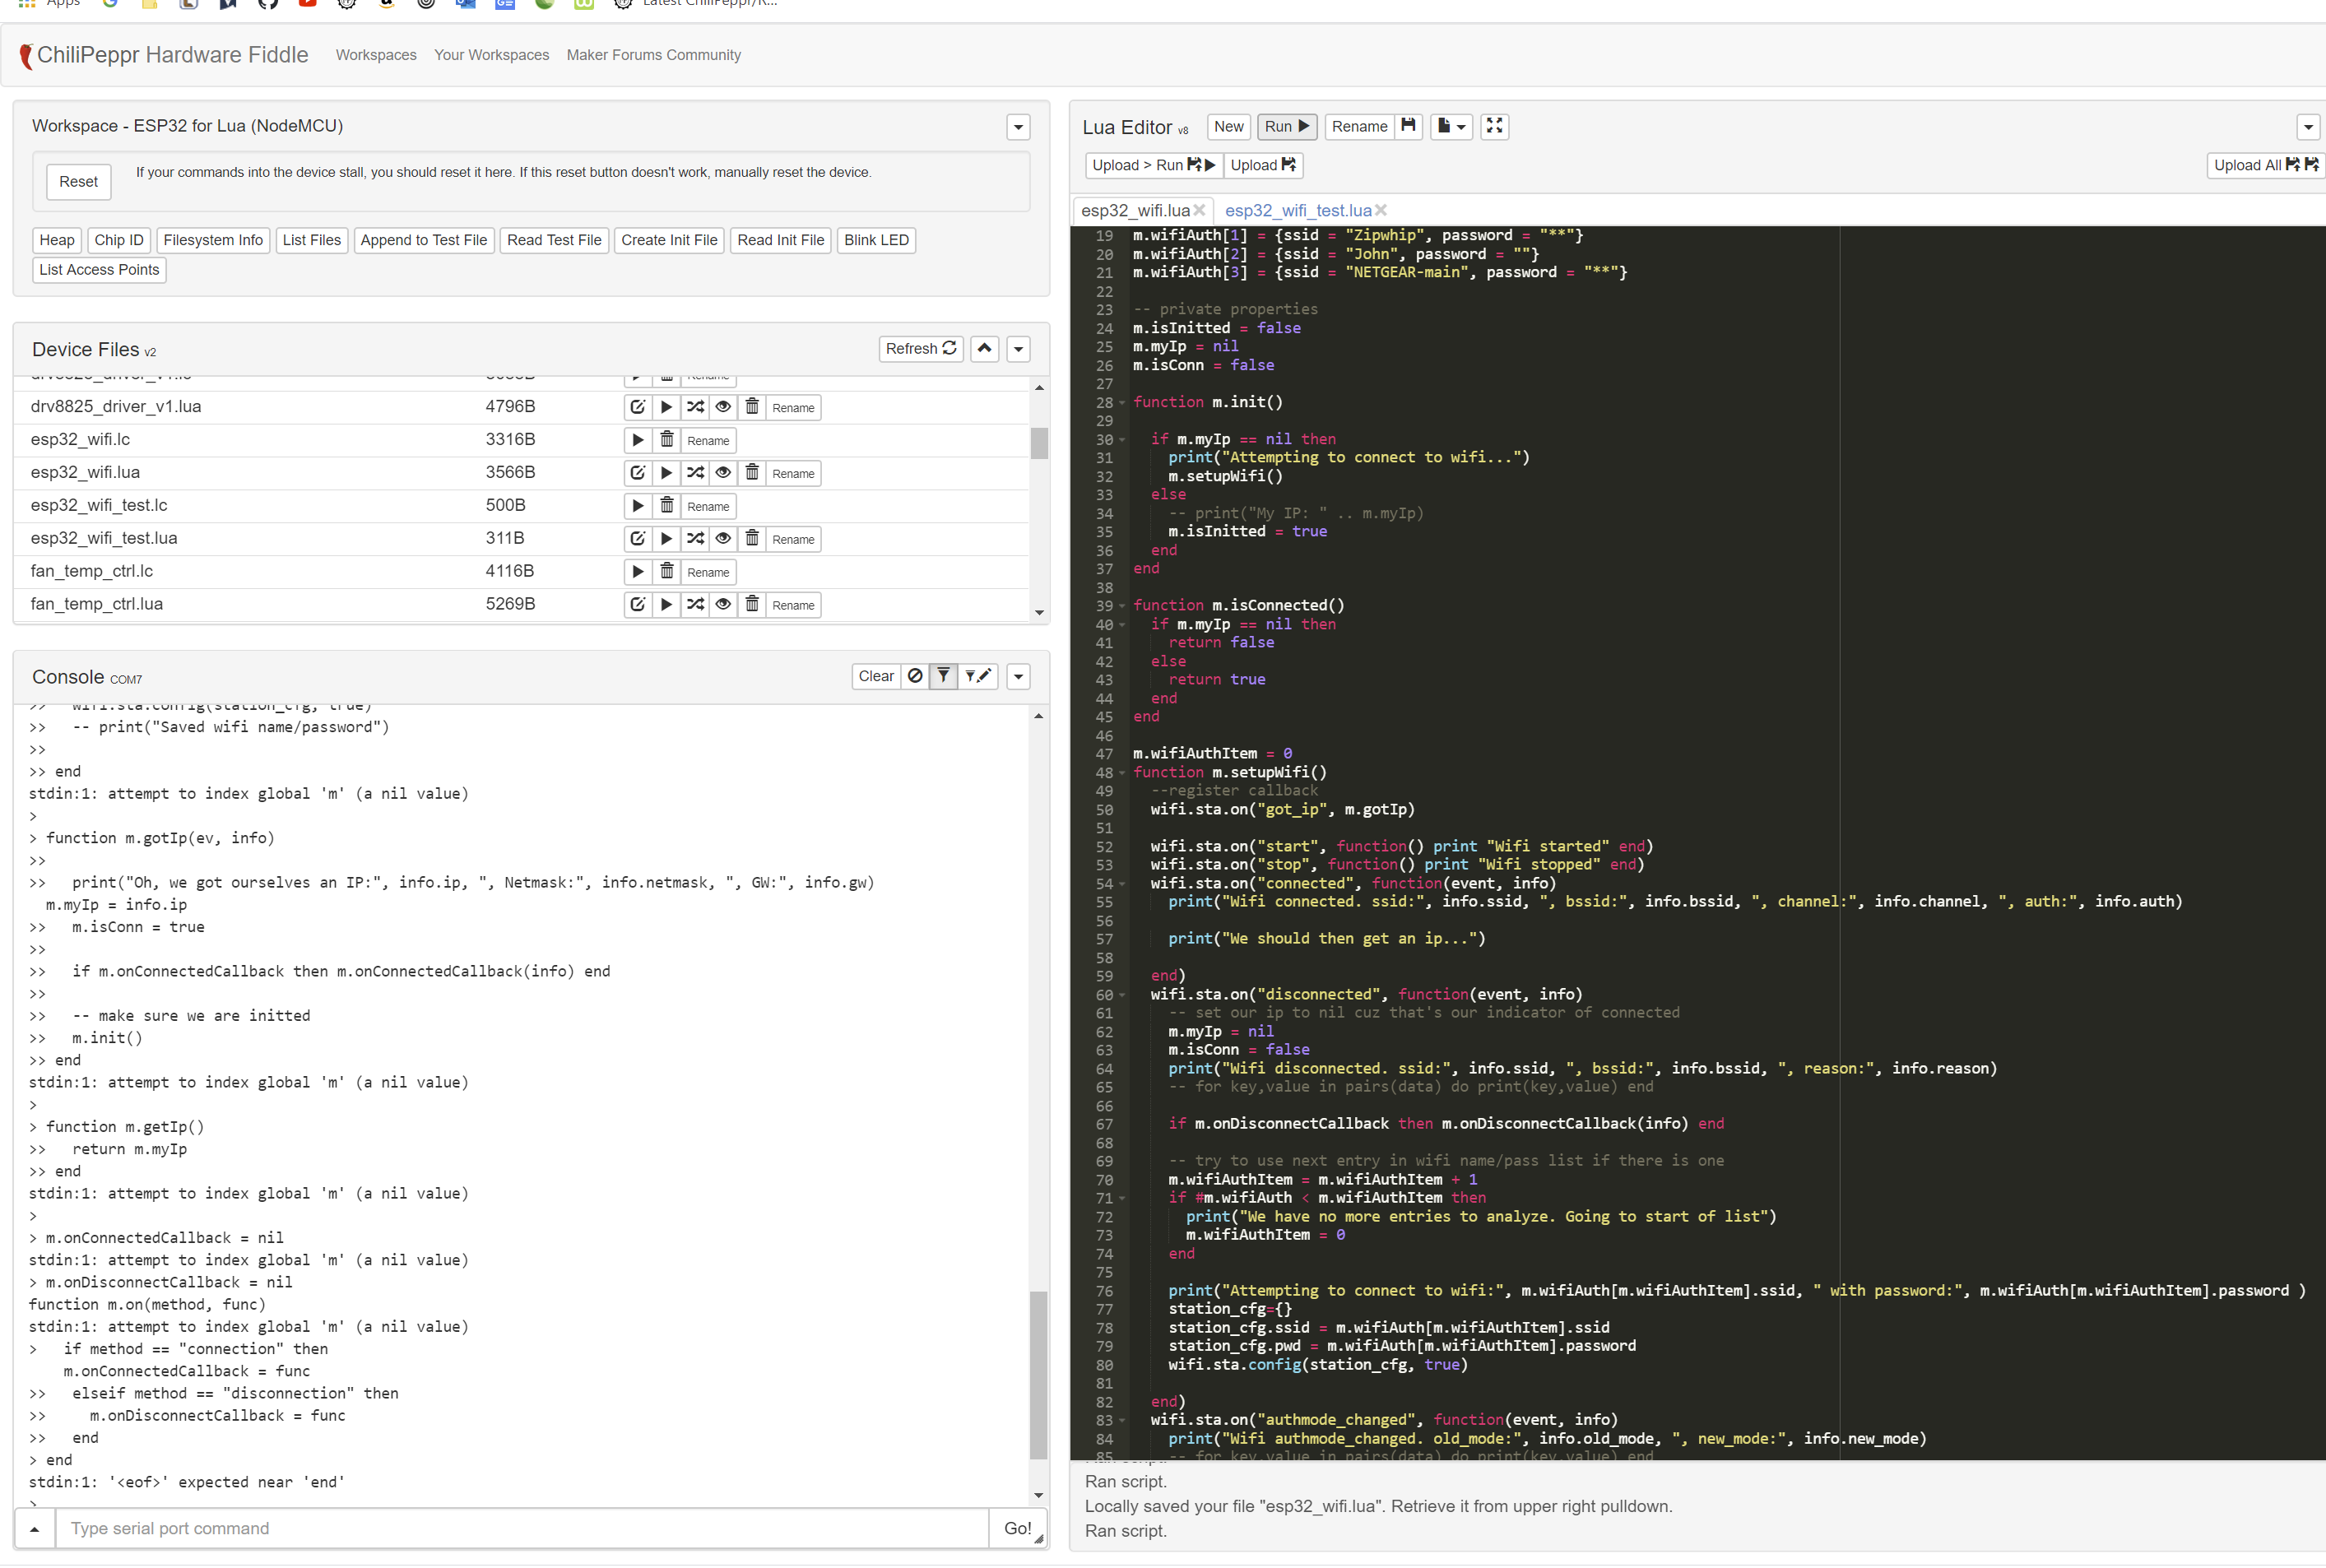
Task: Open the Lua Editor panel dropdown
Action: (2308, 127)
